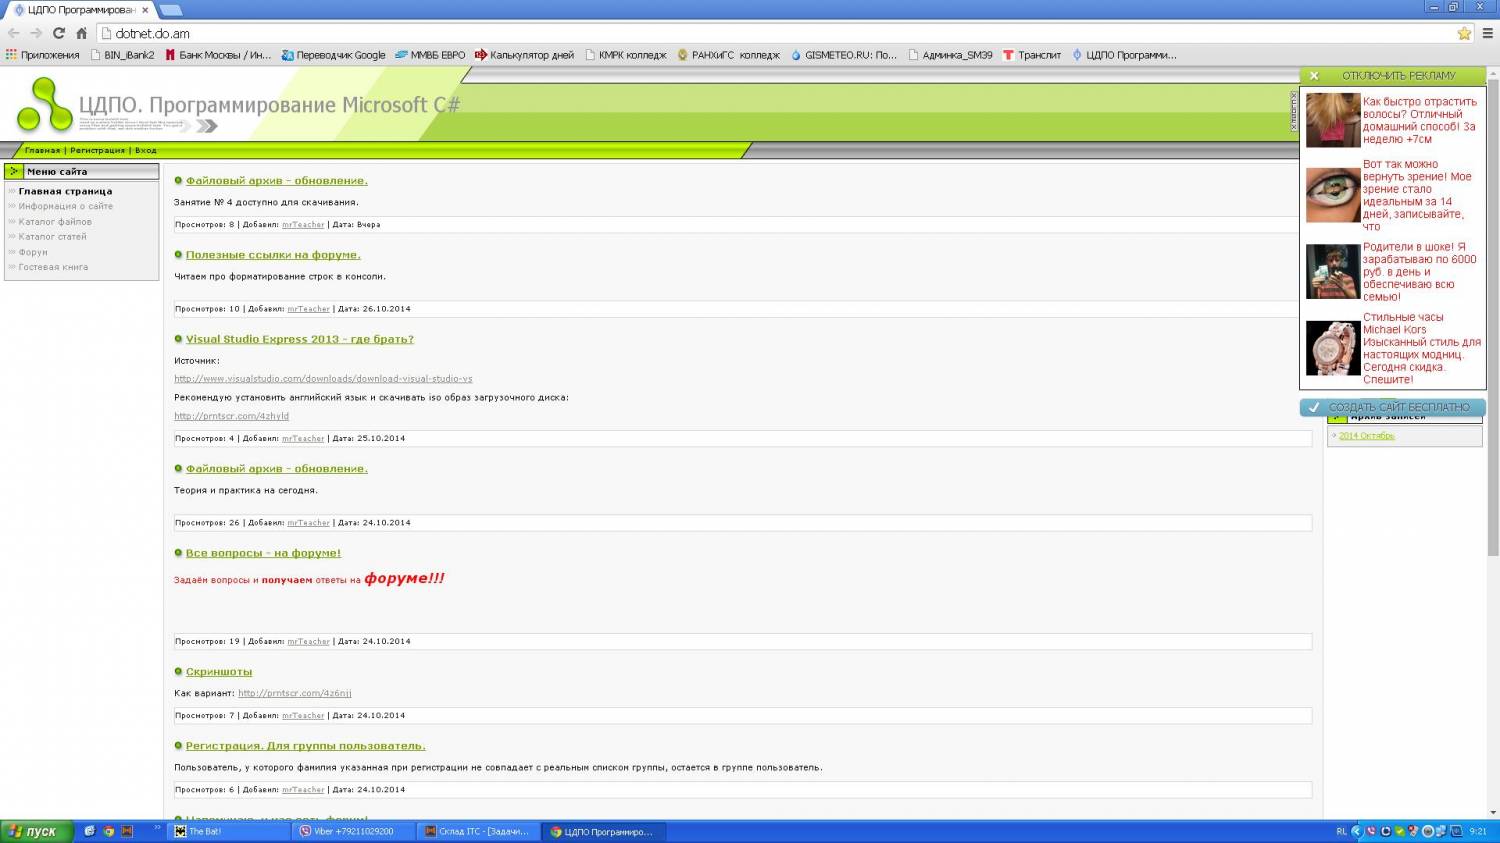1500x843 pixels.
Task: Open the money selfie ad thumbnail
Action: (x=1333, y=271)
